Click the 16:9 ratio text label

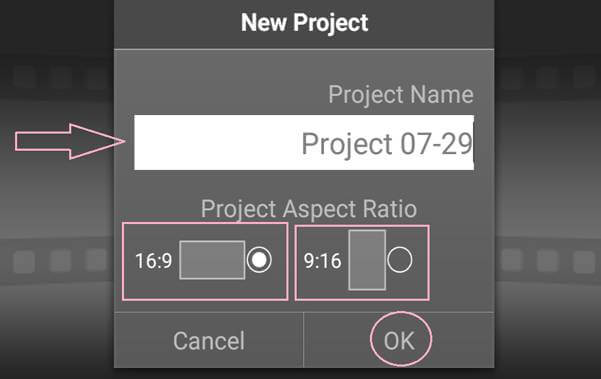click(154, 261)
